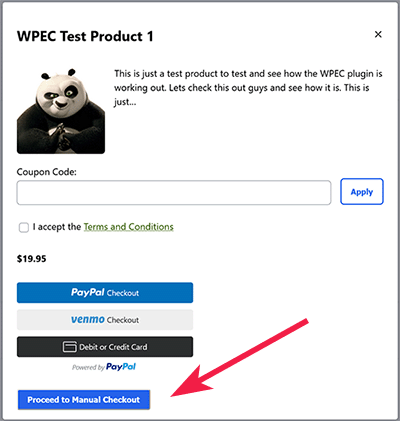Pay with the blue PayPal Checkout button
400x421 pixels.
tap(105, 293)
